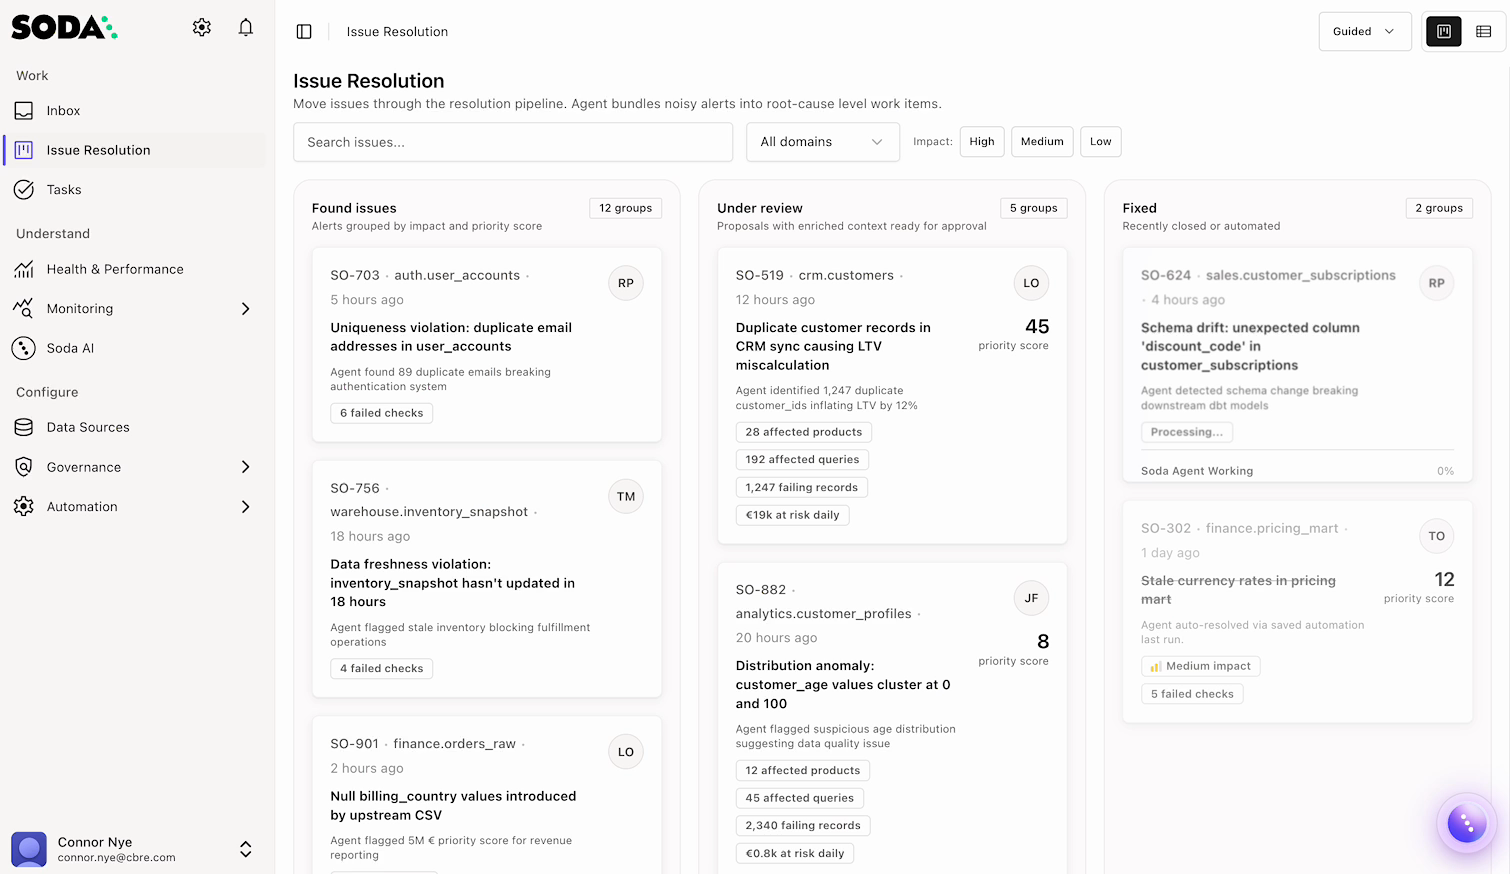Click the €0.8k at risk daily tag
Viewport: 1510px width, 874px height.
point(795,854)
